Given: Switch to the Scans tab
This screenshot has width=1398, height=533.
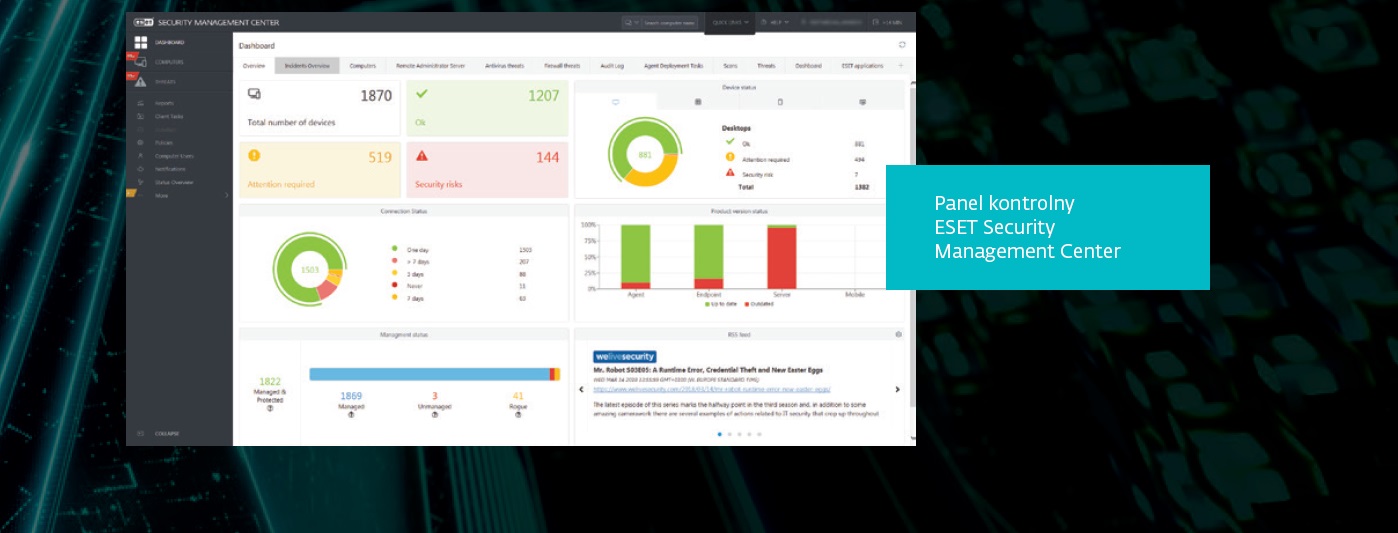Looking at the screenshot, I should 730,66.
